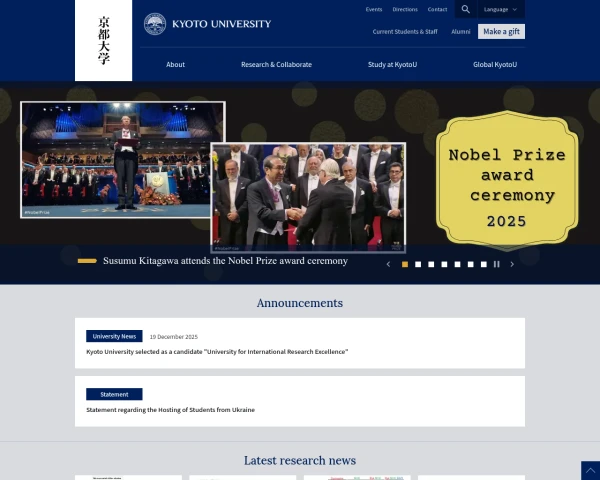Open the Directions link

[405, 10]
